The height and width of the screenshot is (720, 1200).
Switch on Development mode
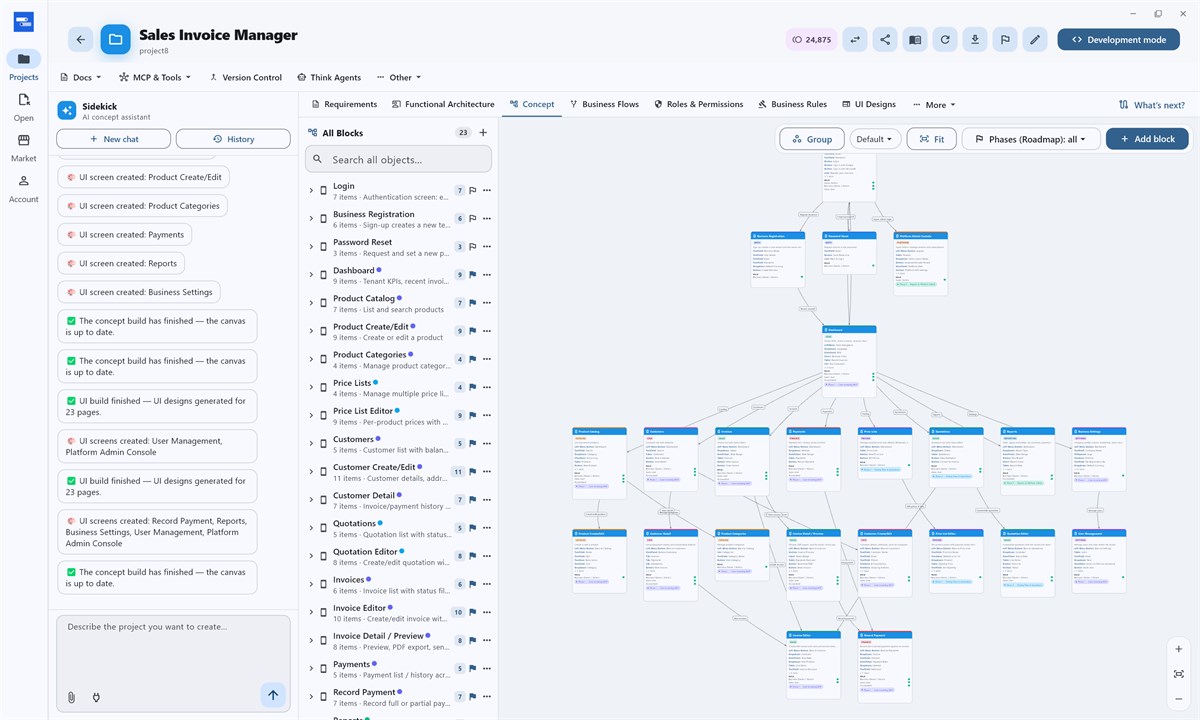1118,40
